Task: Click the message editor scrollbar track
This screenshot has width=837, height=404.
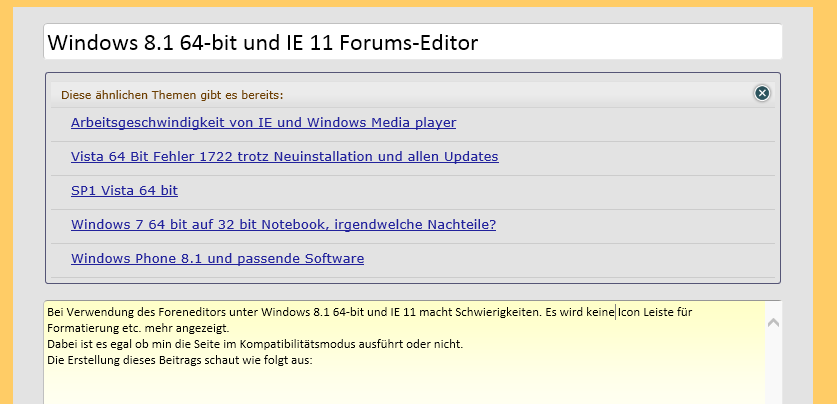Action: click(x=773, y=368)
